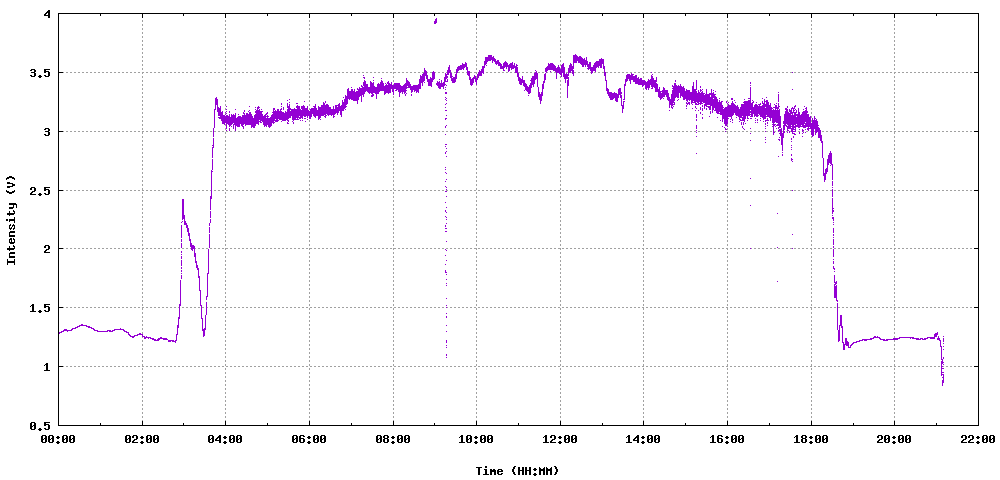The height and width of the screenshot is (480, 1000).
Task: Click the 12:00 time axis label
Action: pos(560,439)
